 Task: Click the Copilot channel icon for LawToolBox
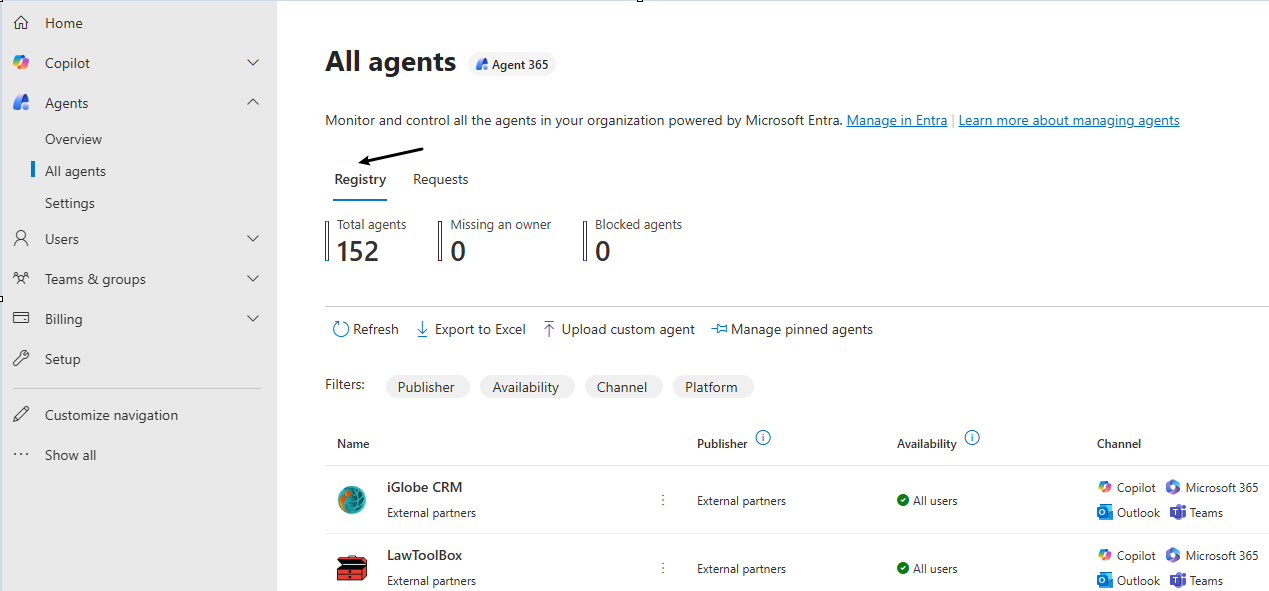1105,556
